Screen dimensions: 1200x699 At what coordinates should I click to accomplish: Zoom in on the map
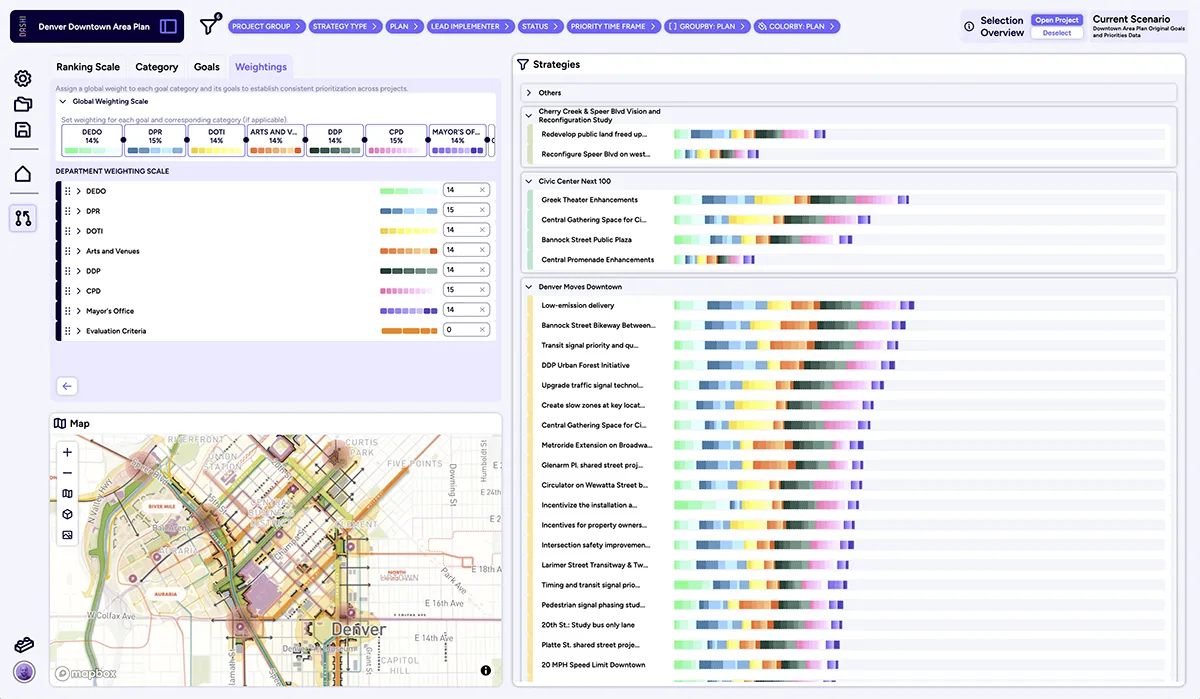[x=67, y=452]
